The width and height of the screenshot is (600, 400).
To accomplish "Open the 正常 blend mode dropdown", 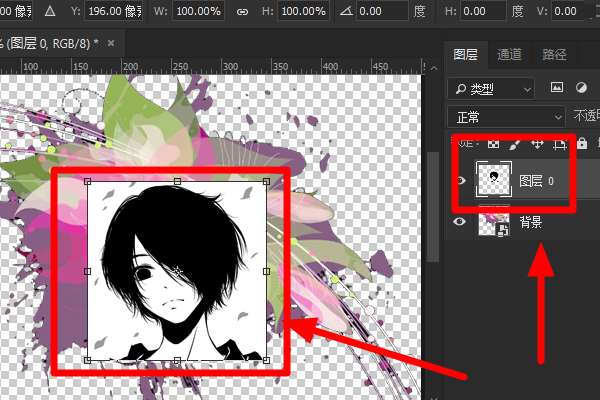I will 506,117.
